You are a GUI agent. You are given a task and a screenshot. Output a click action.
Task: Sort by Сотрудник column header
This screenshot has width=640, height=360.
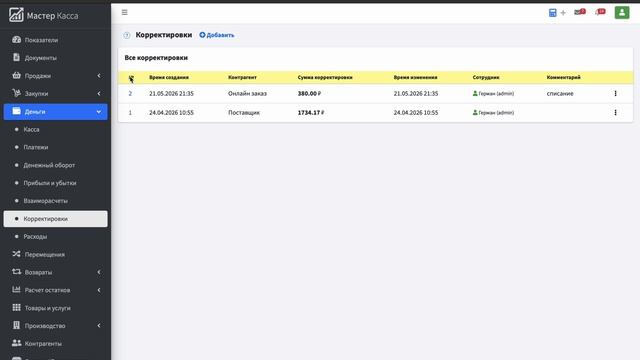[486, 77]
